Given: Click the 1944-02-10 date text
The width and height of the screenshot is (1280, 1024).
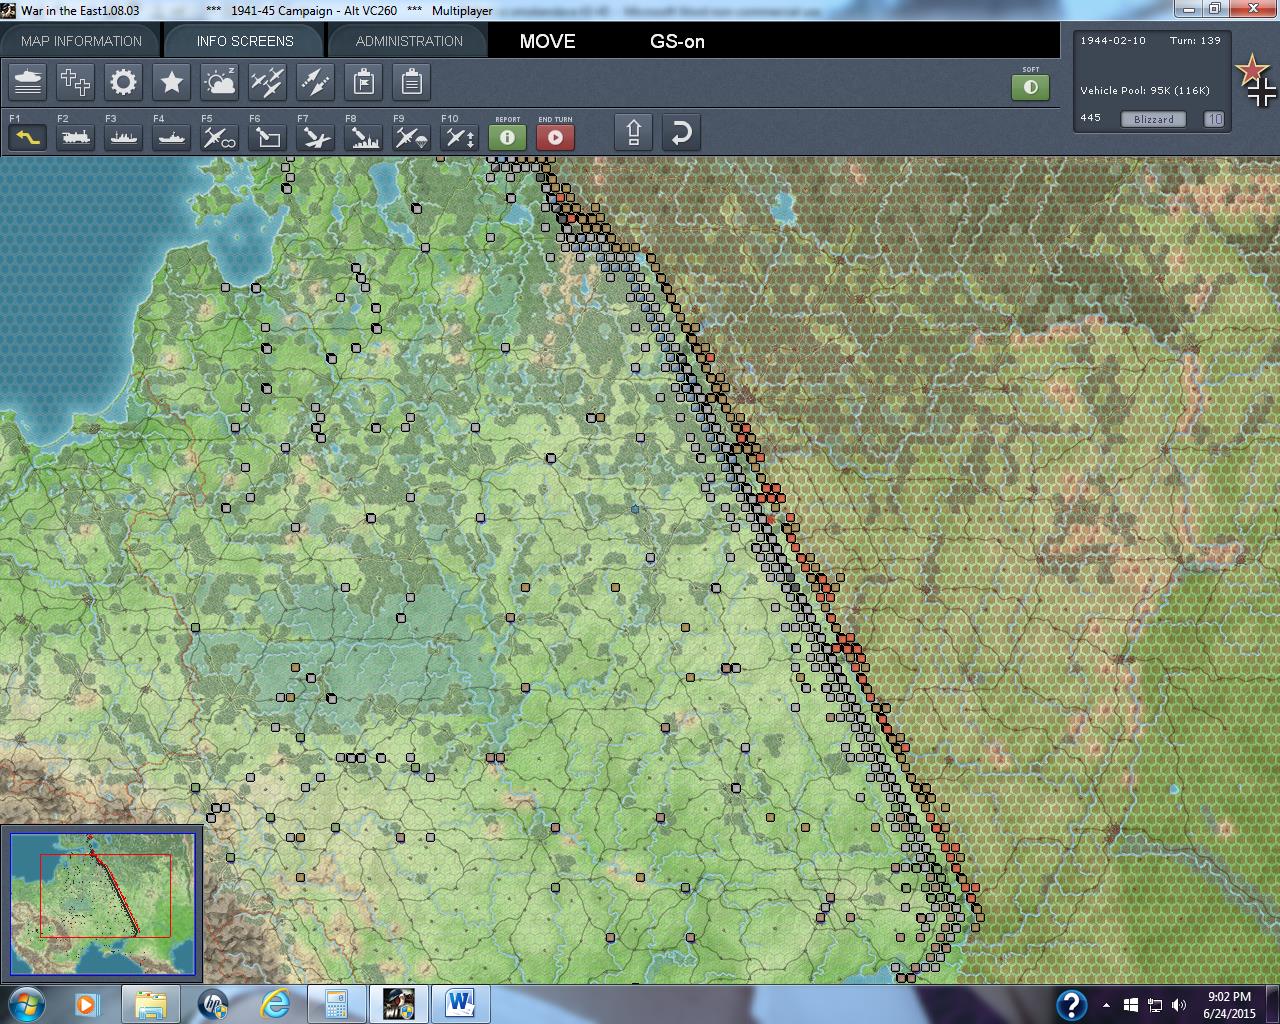Looking at the screenshot, I should pos(1113,41).
